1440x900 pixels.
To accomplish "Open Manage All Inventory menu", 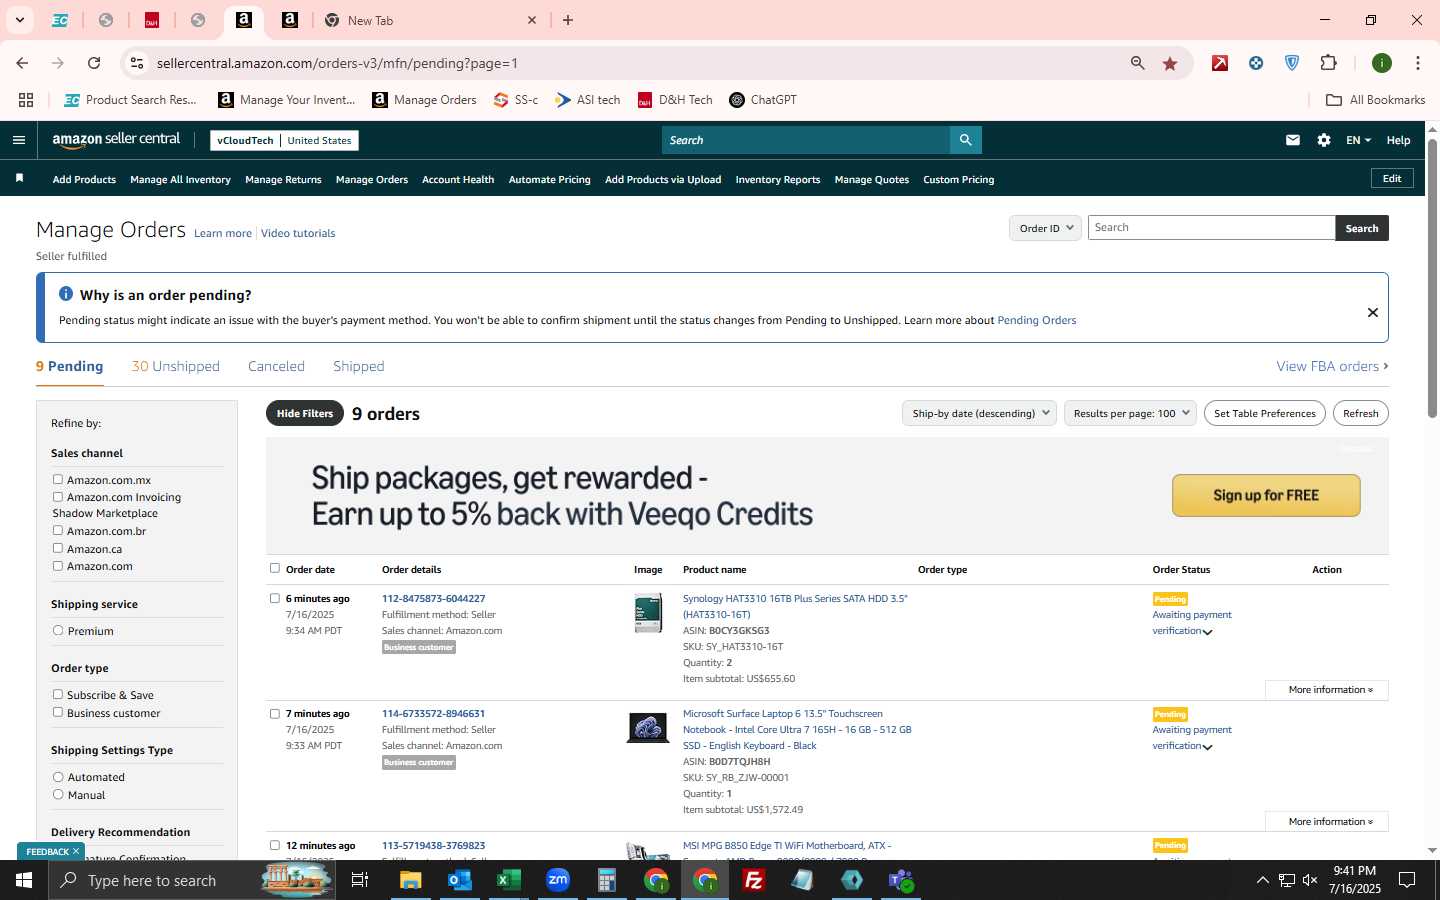I will pos(180,180).
